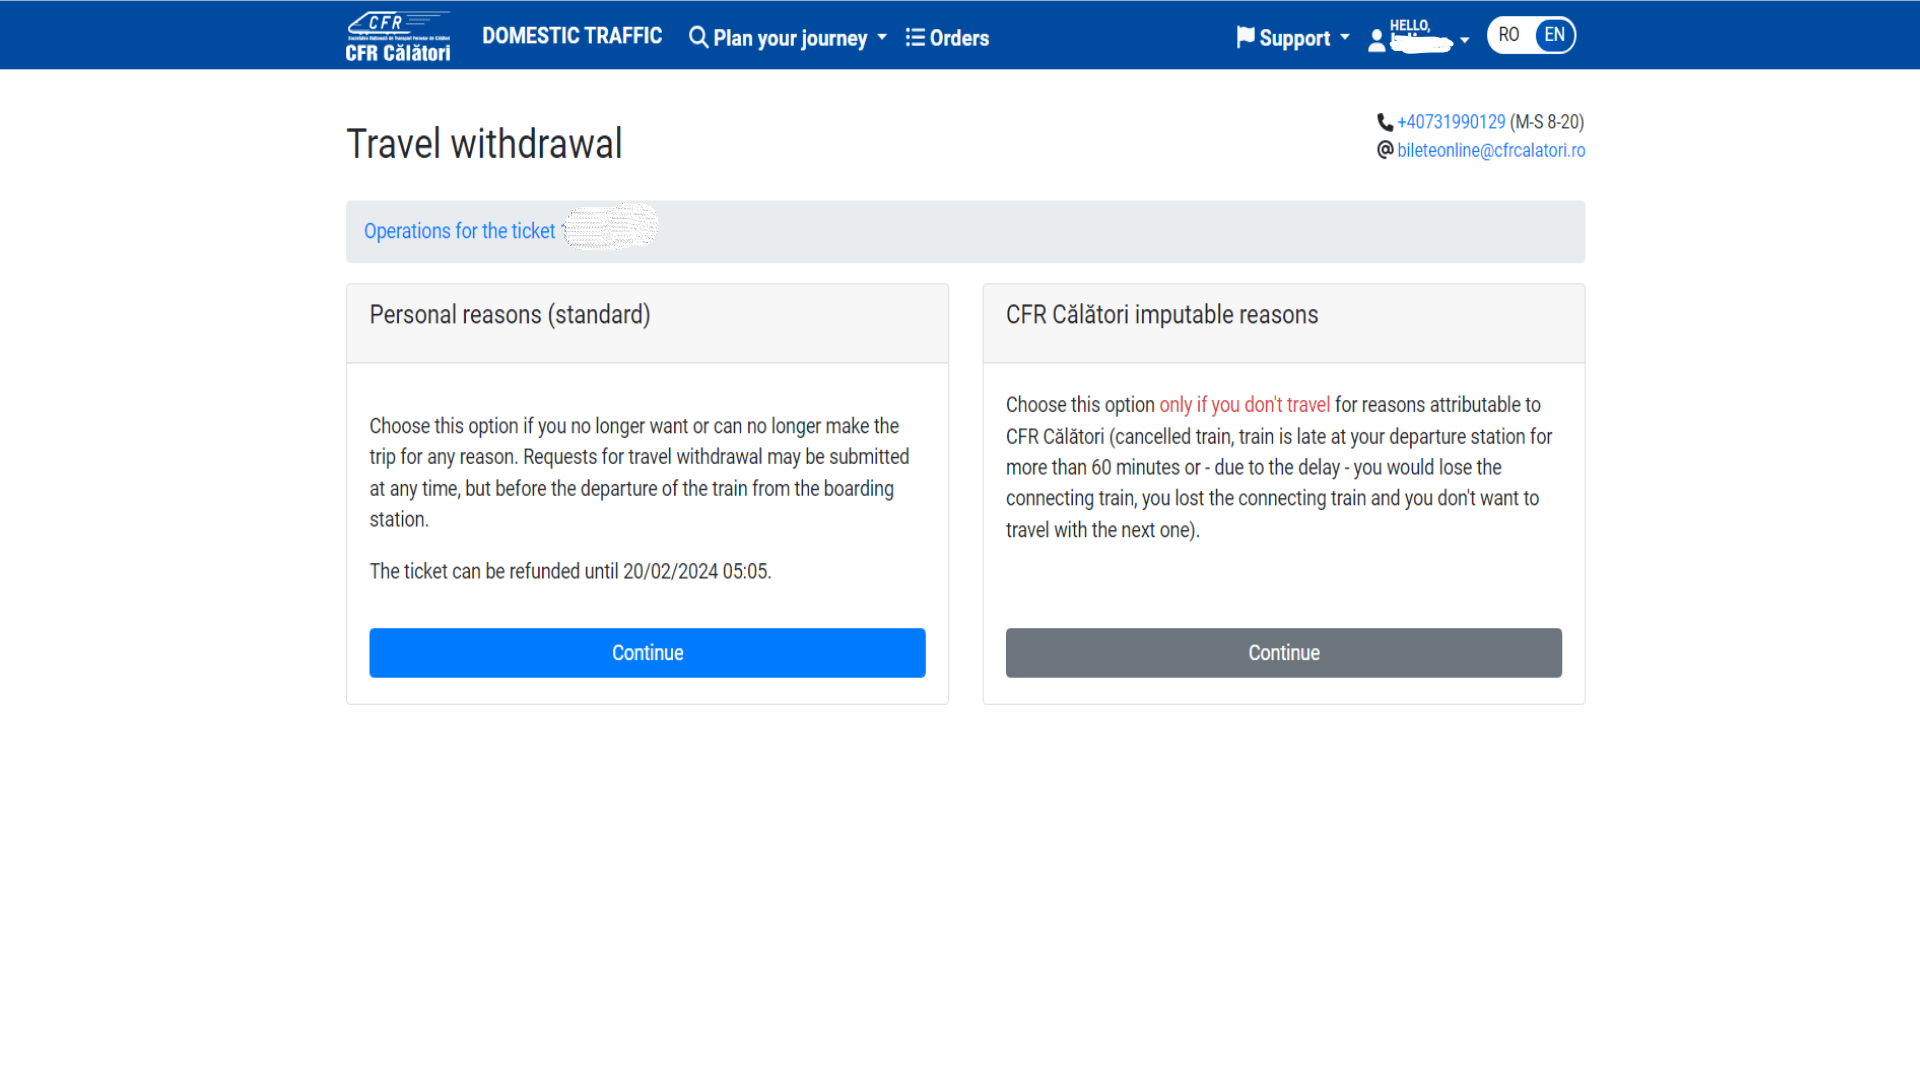Switch language to RO
The image size is (1920, 1080).
[1509, 35]
